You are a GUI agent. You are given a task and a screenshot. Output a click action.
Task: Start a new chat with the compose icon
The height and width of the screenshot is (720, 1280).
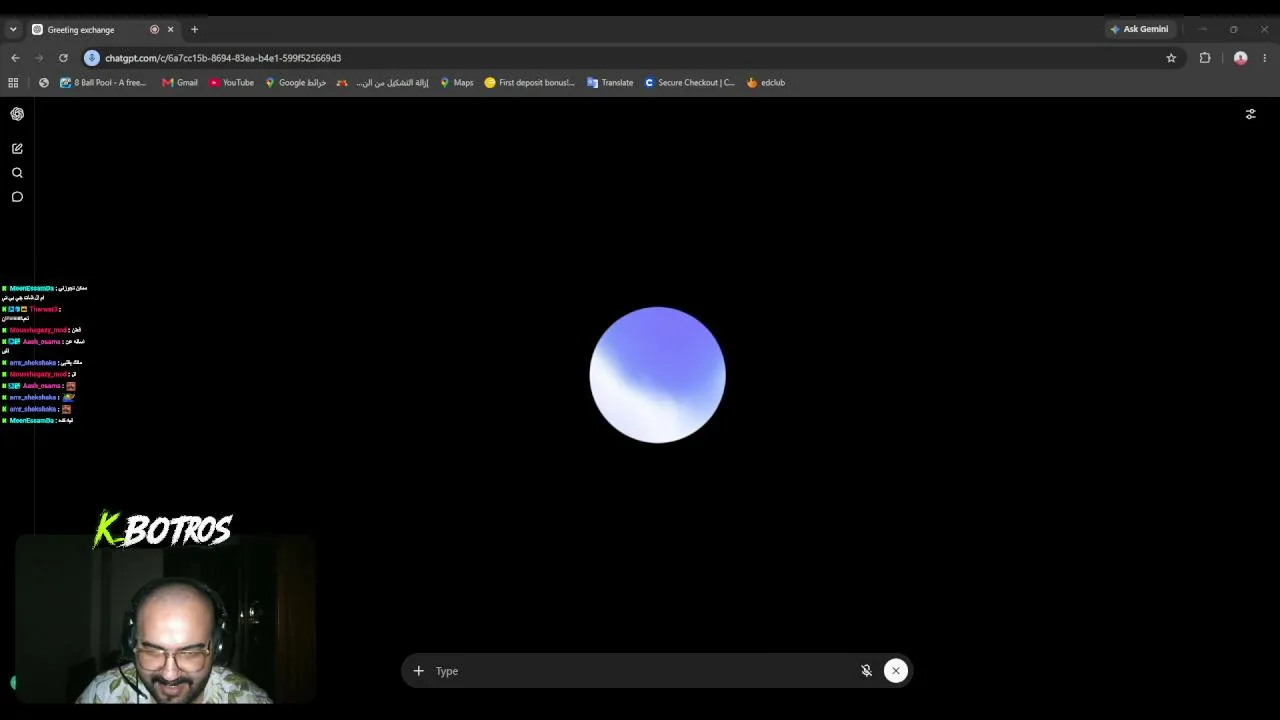[17, 148]
